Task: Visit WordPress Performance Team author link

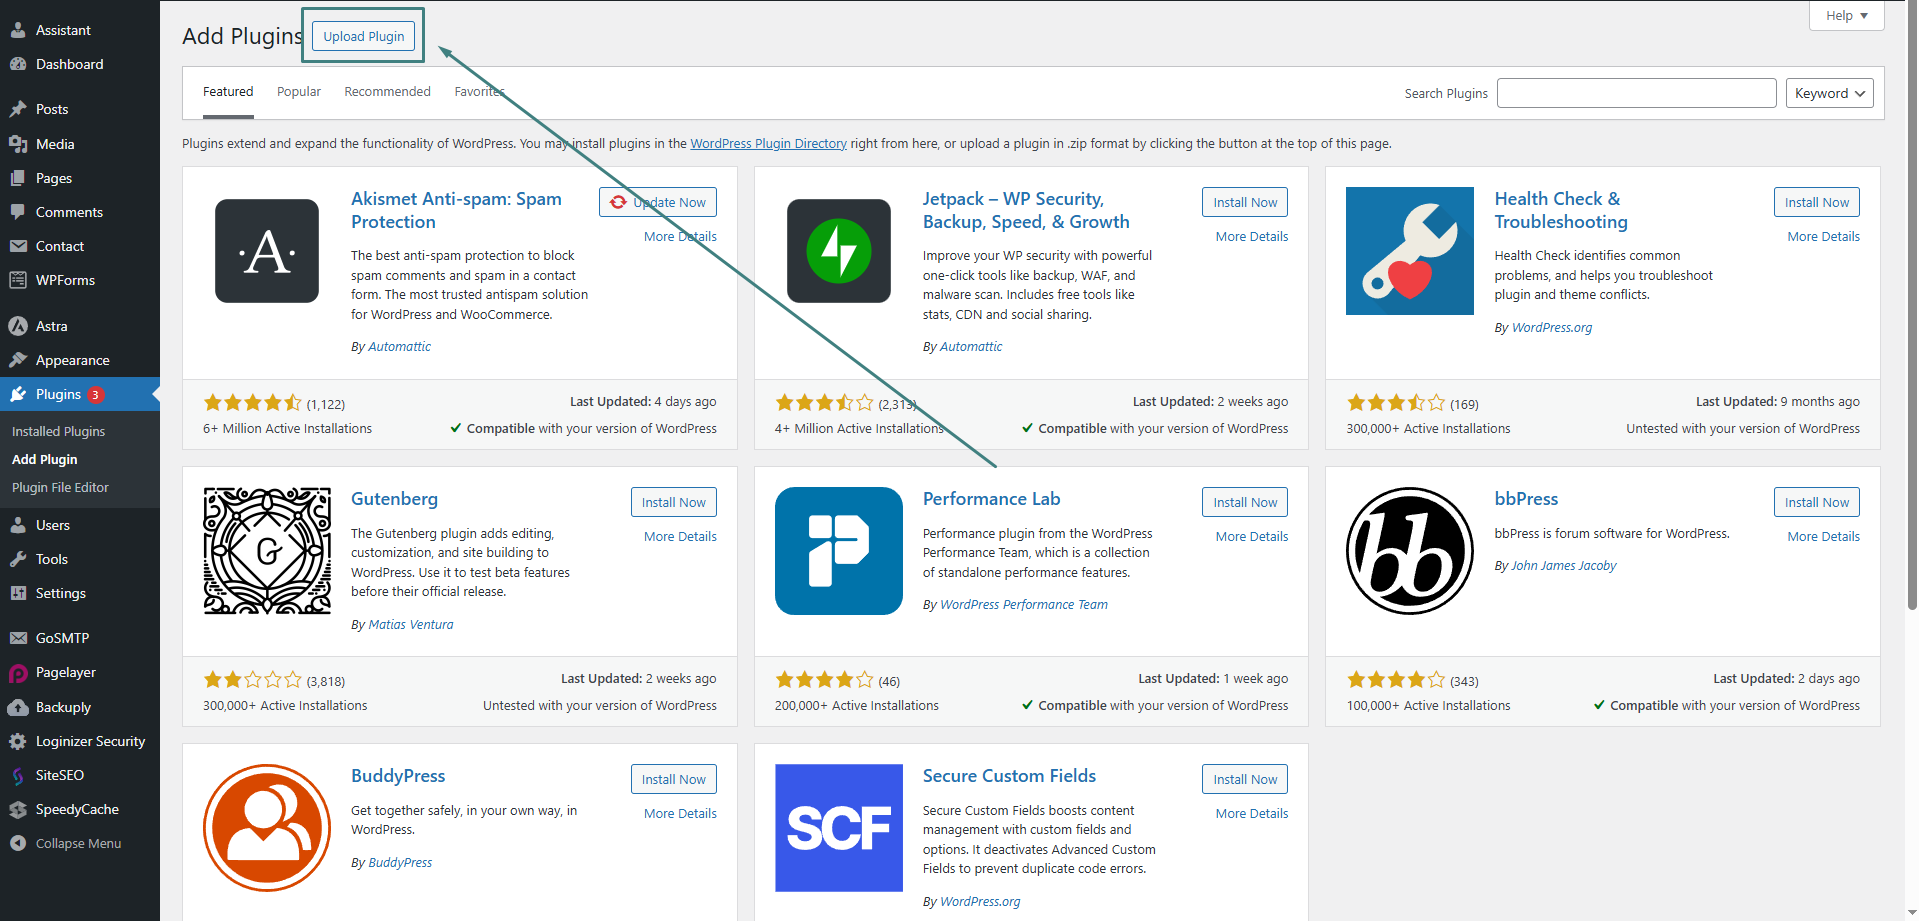Action: click(1024, 605)
